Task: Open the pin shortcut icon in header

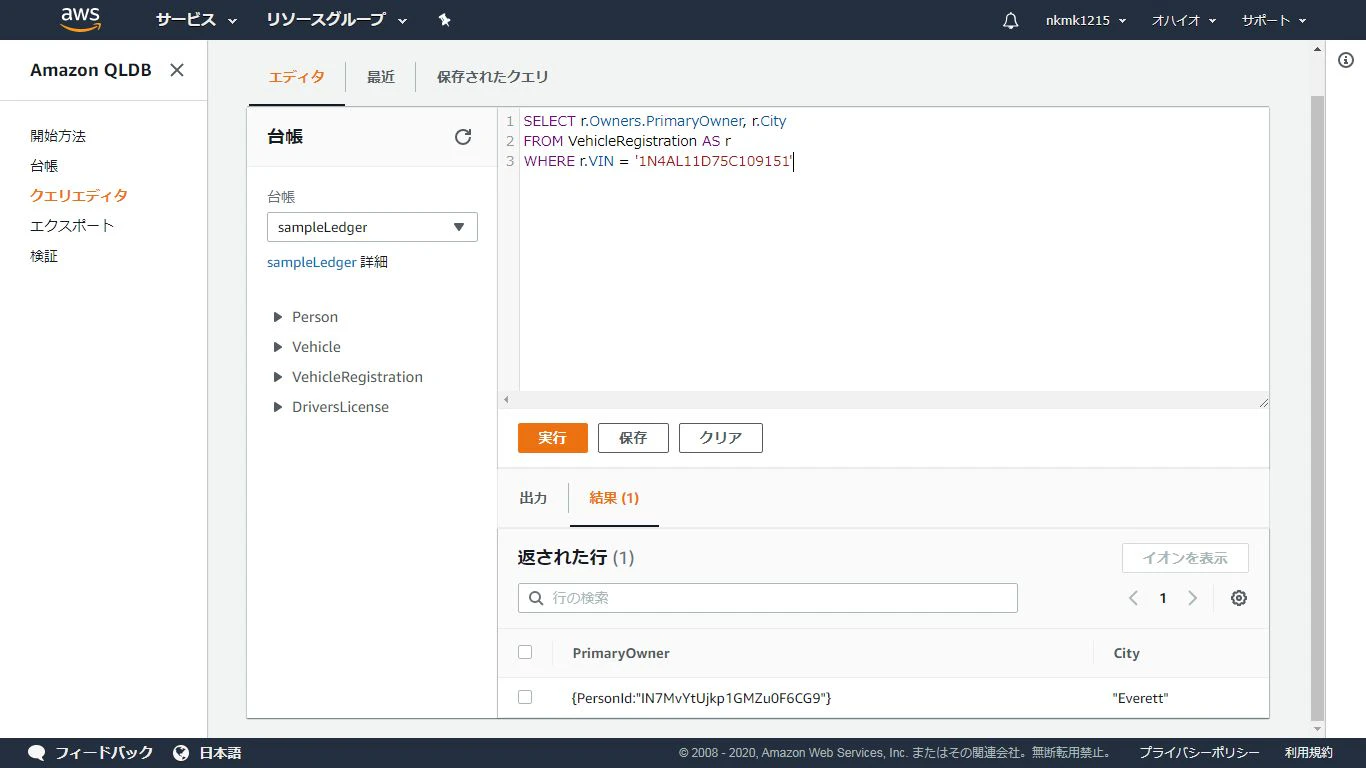Action: click(x=445, y=20)
